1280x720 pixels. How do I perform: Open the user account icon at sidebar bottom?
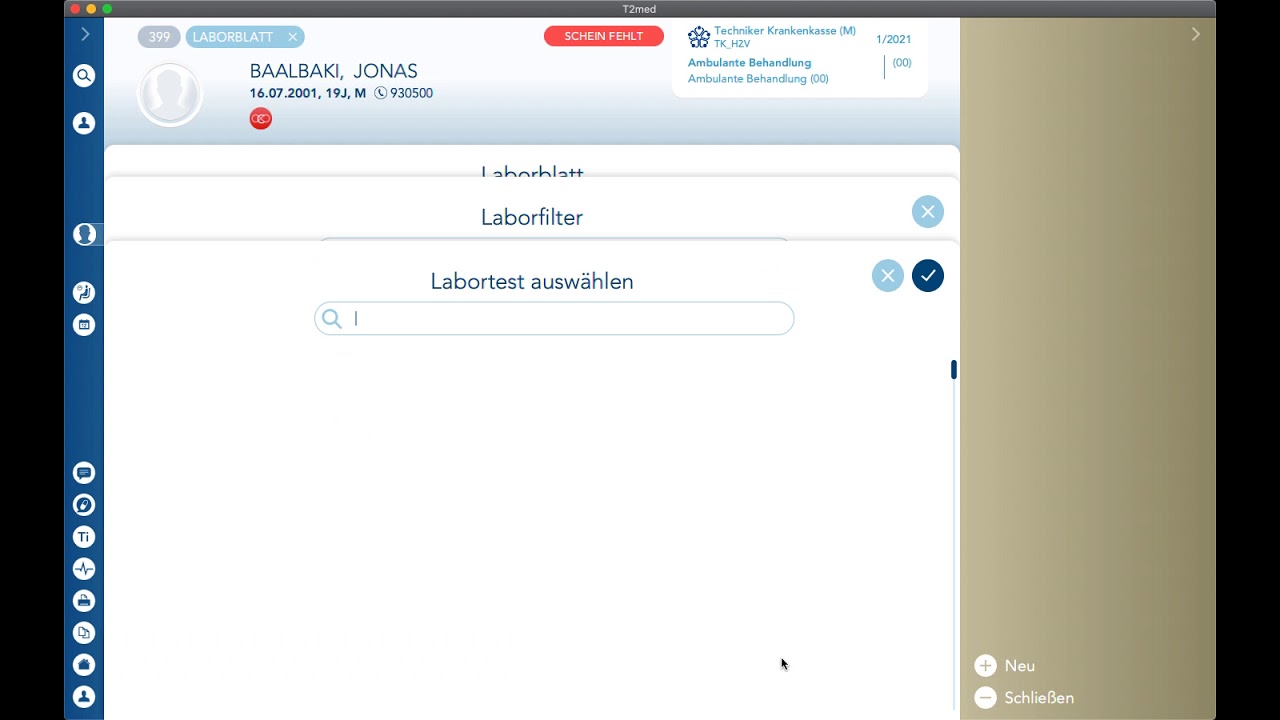click(84, 697)
